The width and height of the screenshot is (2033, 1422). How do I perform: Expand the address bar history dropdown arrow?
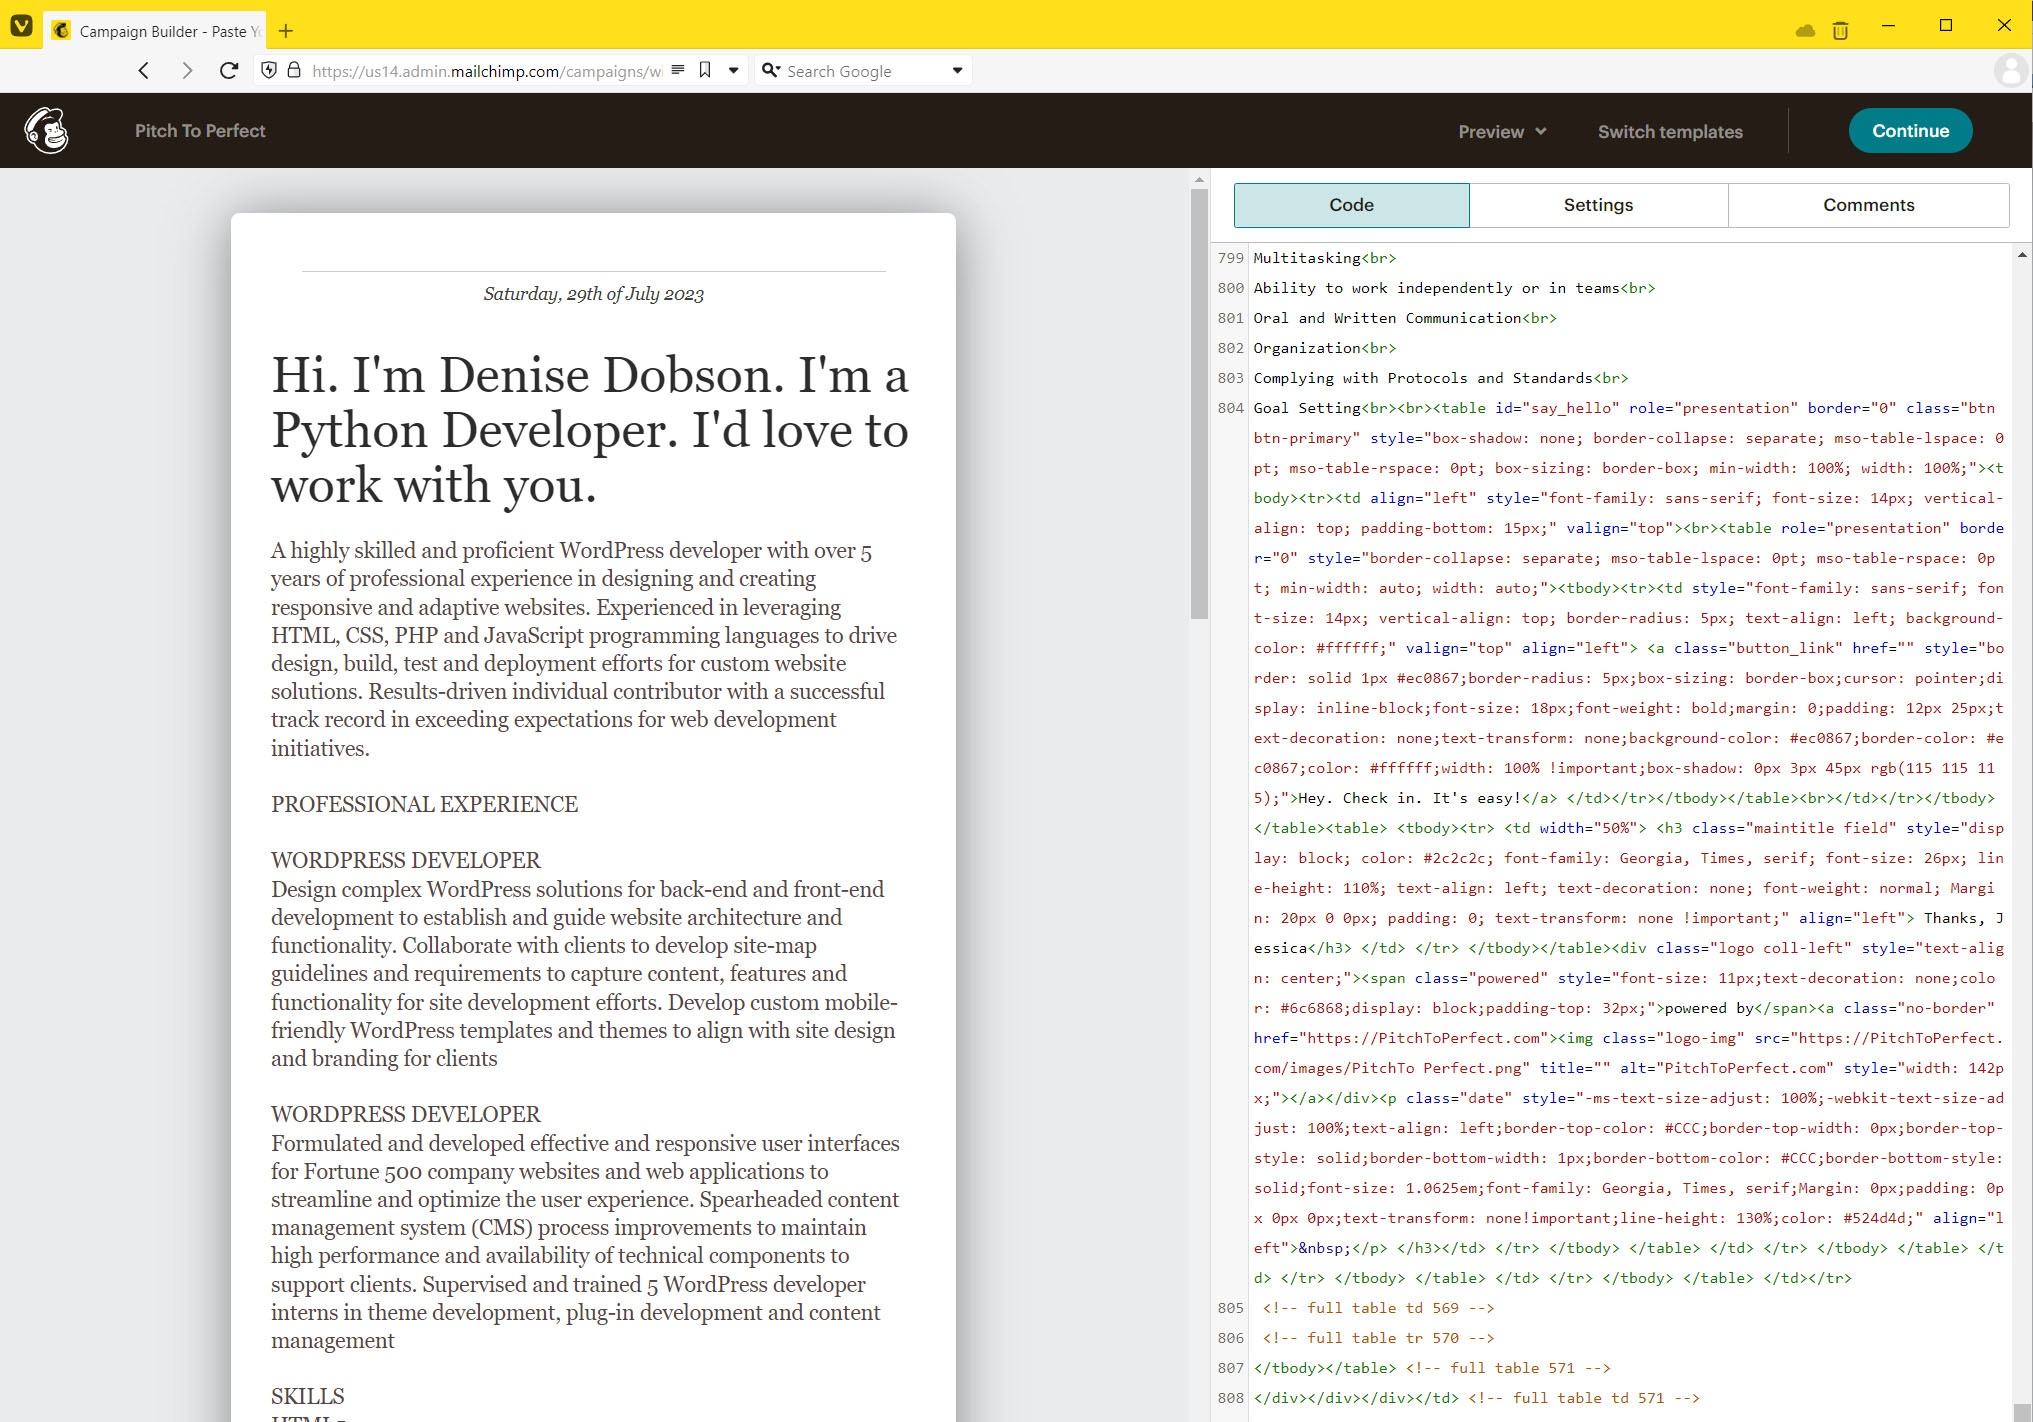tap(733, 71)
